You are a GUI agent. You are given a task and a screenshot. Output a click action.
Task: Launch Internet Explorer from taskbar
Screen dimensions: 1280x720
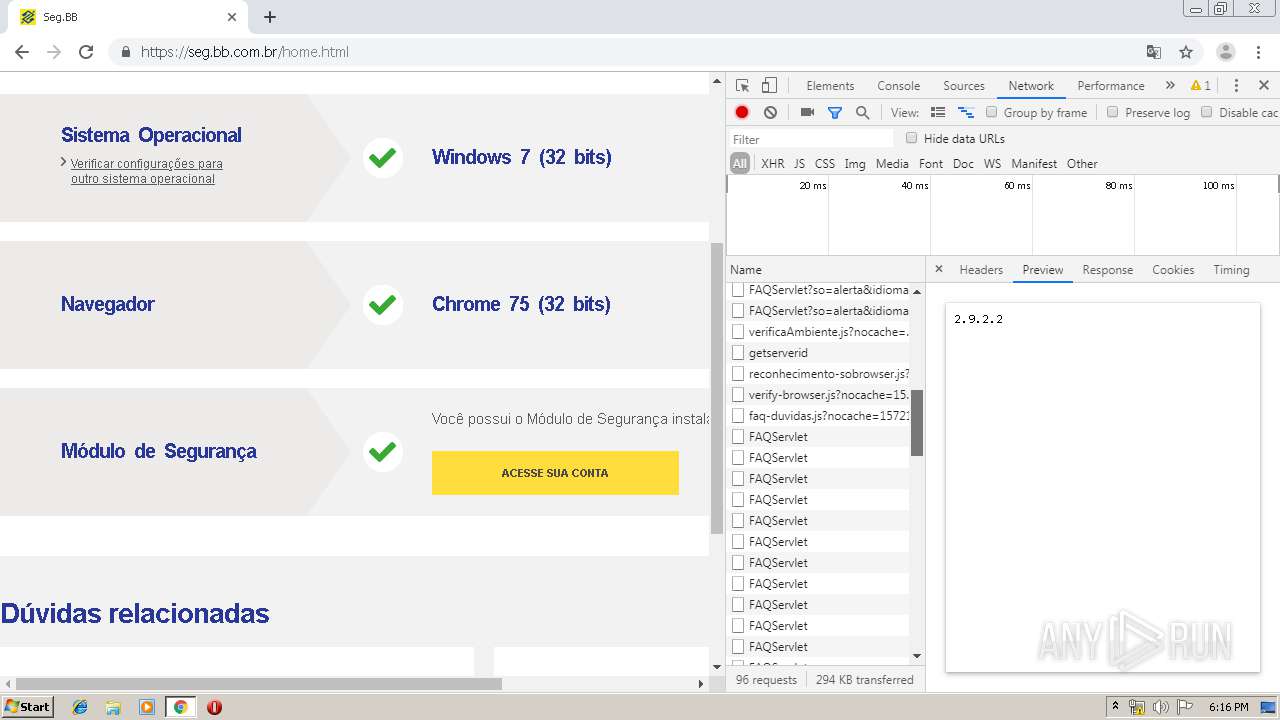tap(80, 707)
